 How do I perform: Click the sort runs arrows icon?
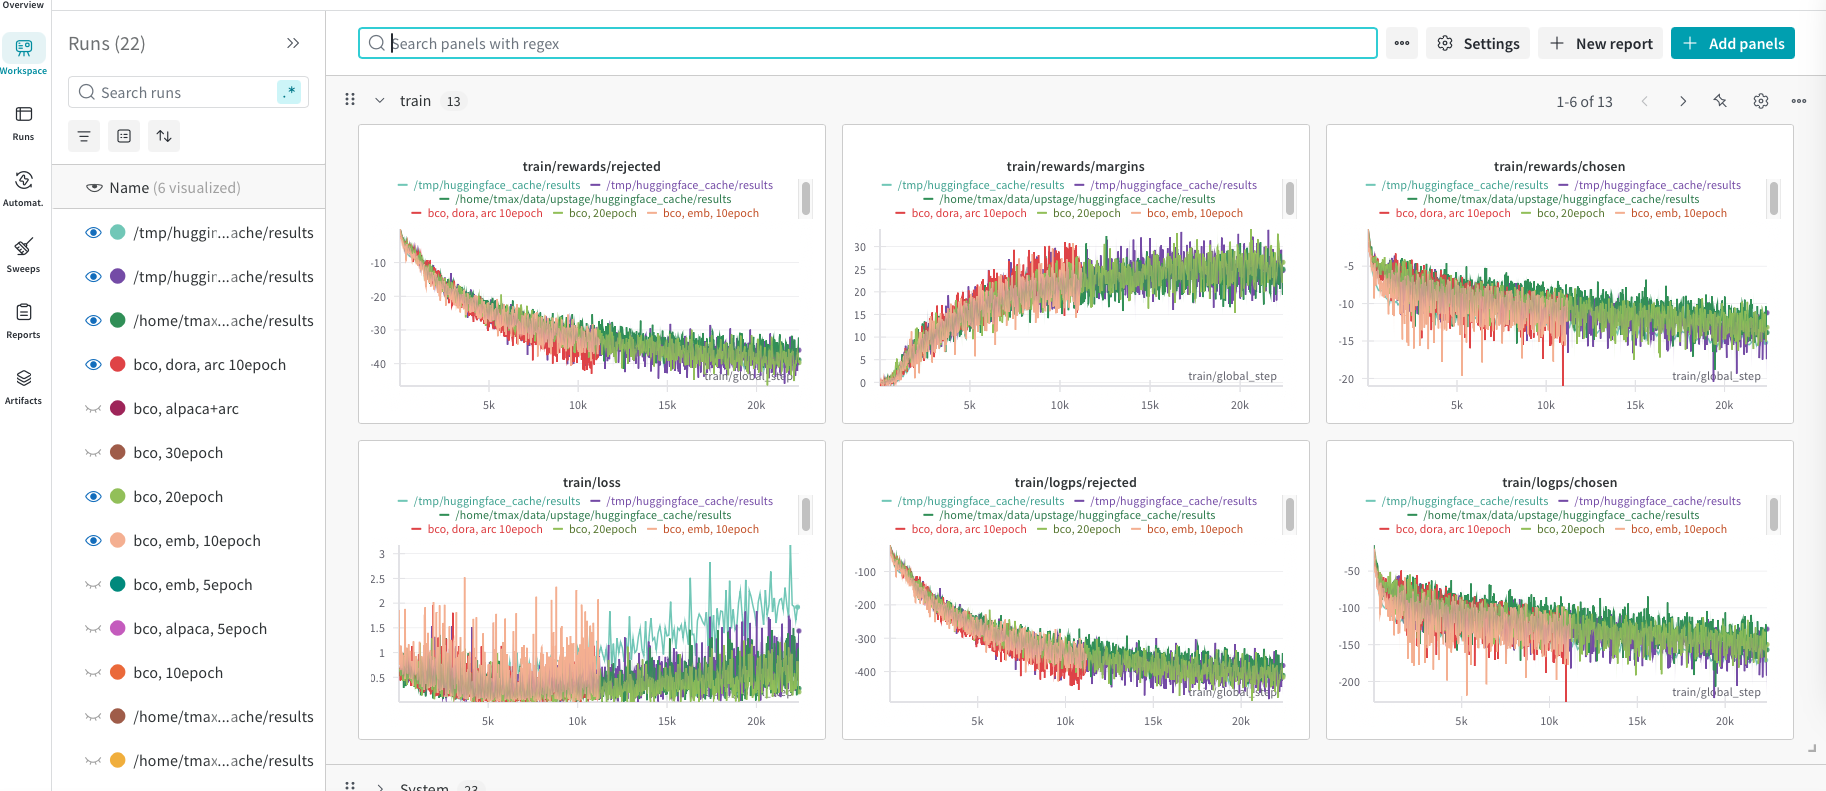pos(164,136)
